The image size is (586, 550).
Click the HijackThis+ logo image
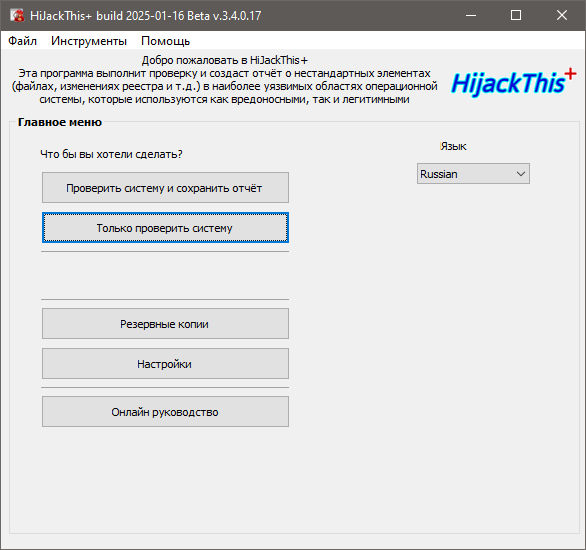point(513,82)
